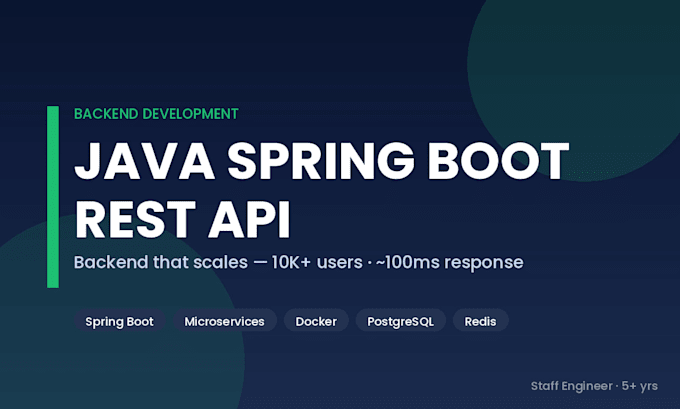Click the 'Backend that scales' subtitle line
Screen dimensions: 680x409
298,262
